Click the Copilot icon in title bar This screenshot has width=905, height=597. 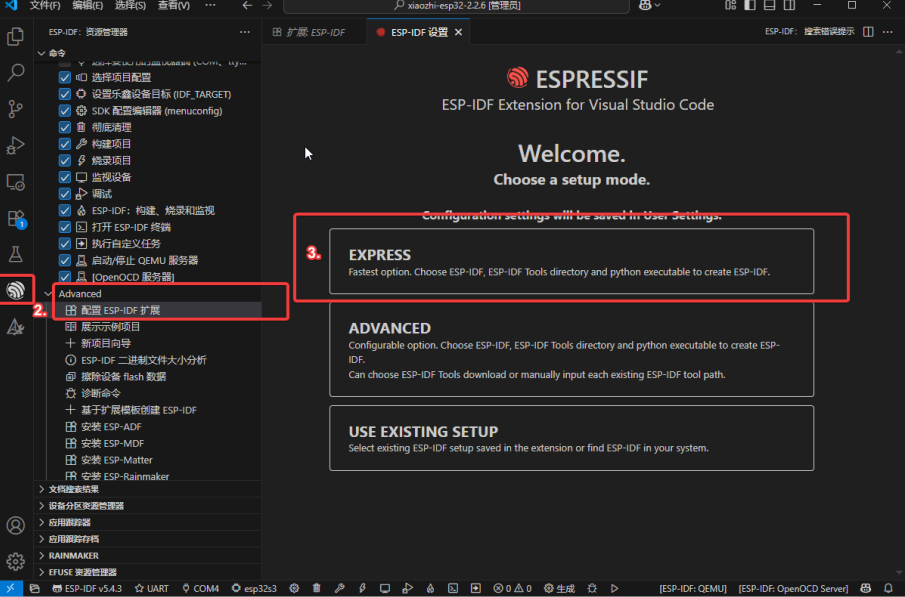tap(645, 5)
